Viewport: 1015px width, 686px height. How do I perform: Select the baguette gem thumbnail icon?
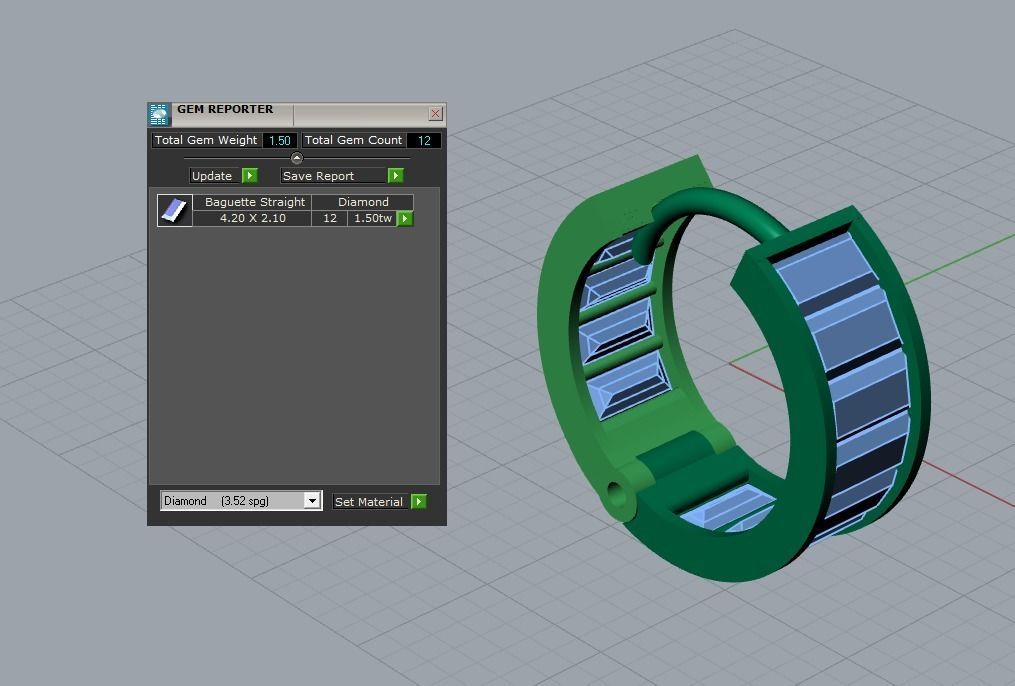tap(175, 210)
